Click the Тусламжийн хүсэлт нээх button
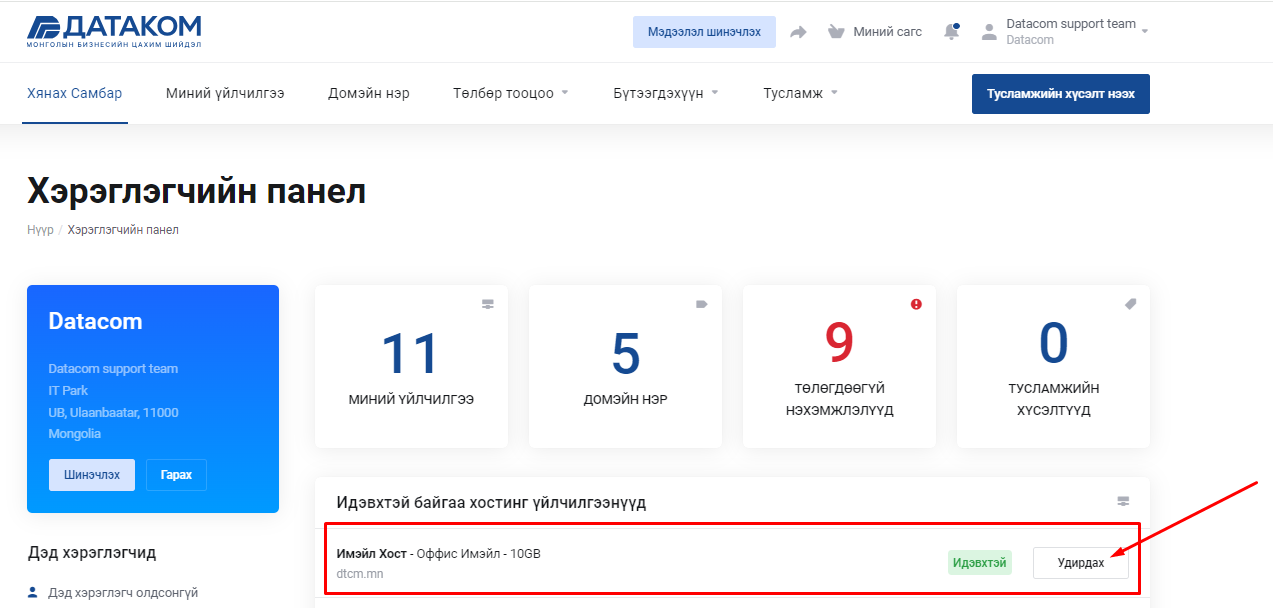The image size is (1273, 608). pos(1061,94)
